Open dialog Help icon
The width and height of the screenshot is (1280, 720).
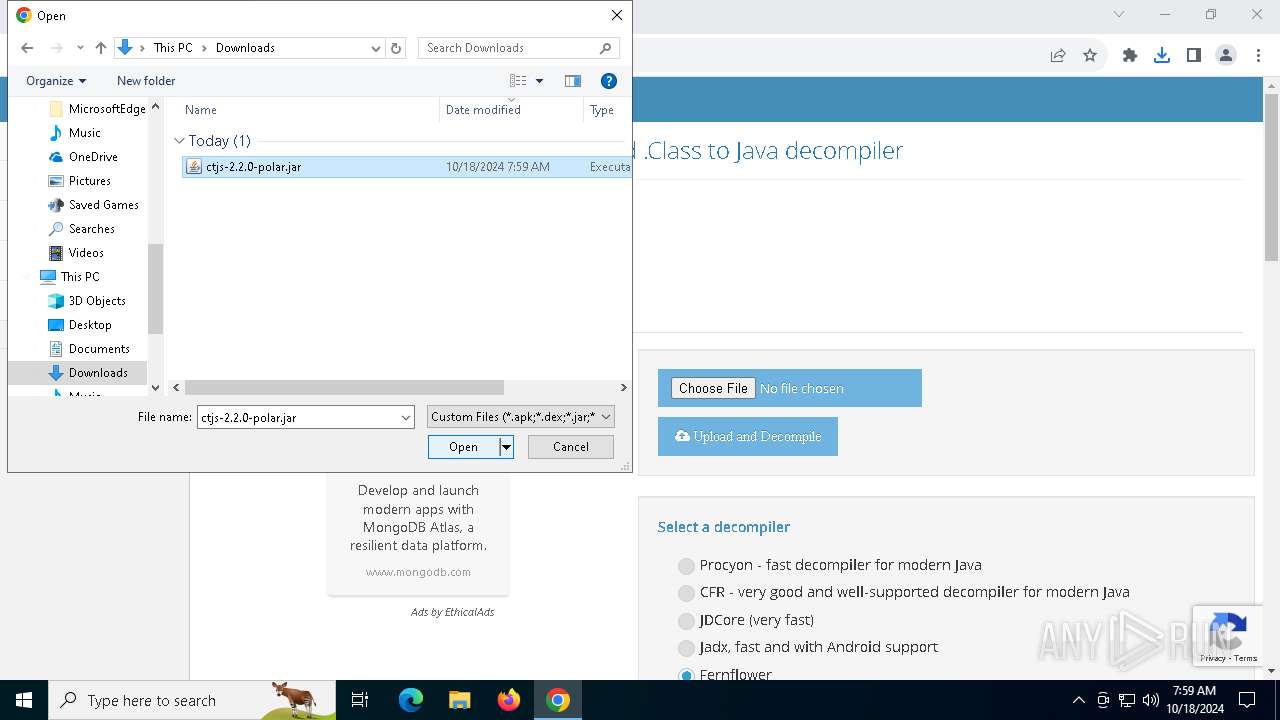[x=608, y=81]
